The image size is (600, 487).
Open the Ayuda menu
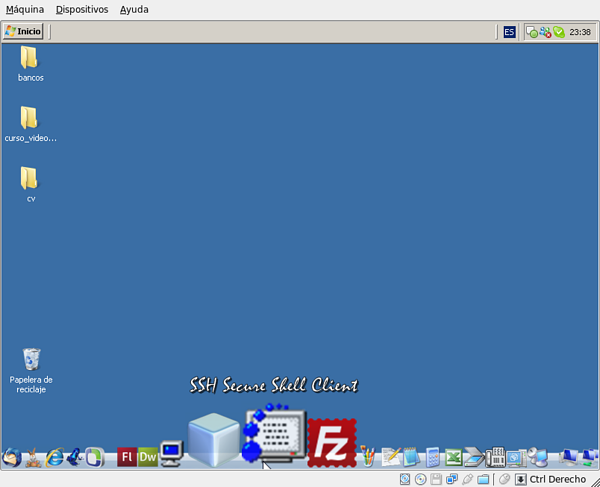point(134,9)
